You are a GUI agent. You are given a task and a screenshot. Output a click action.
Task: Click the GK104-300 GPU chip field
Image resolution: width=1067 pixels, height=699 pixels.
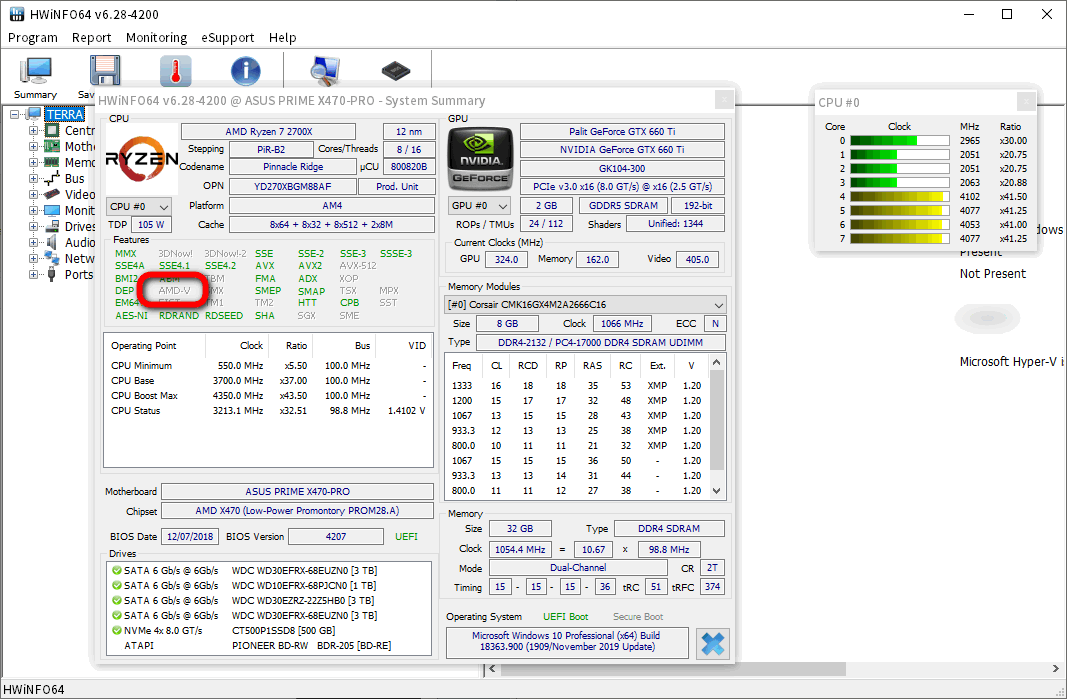[x=622, y=168]
